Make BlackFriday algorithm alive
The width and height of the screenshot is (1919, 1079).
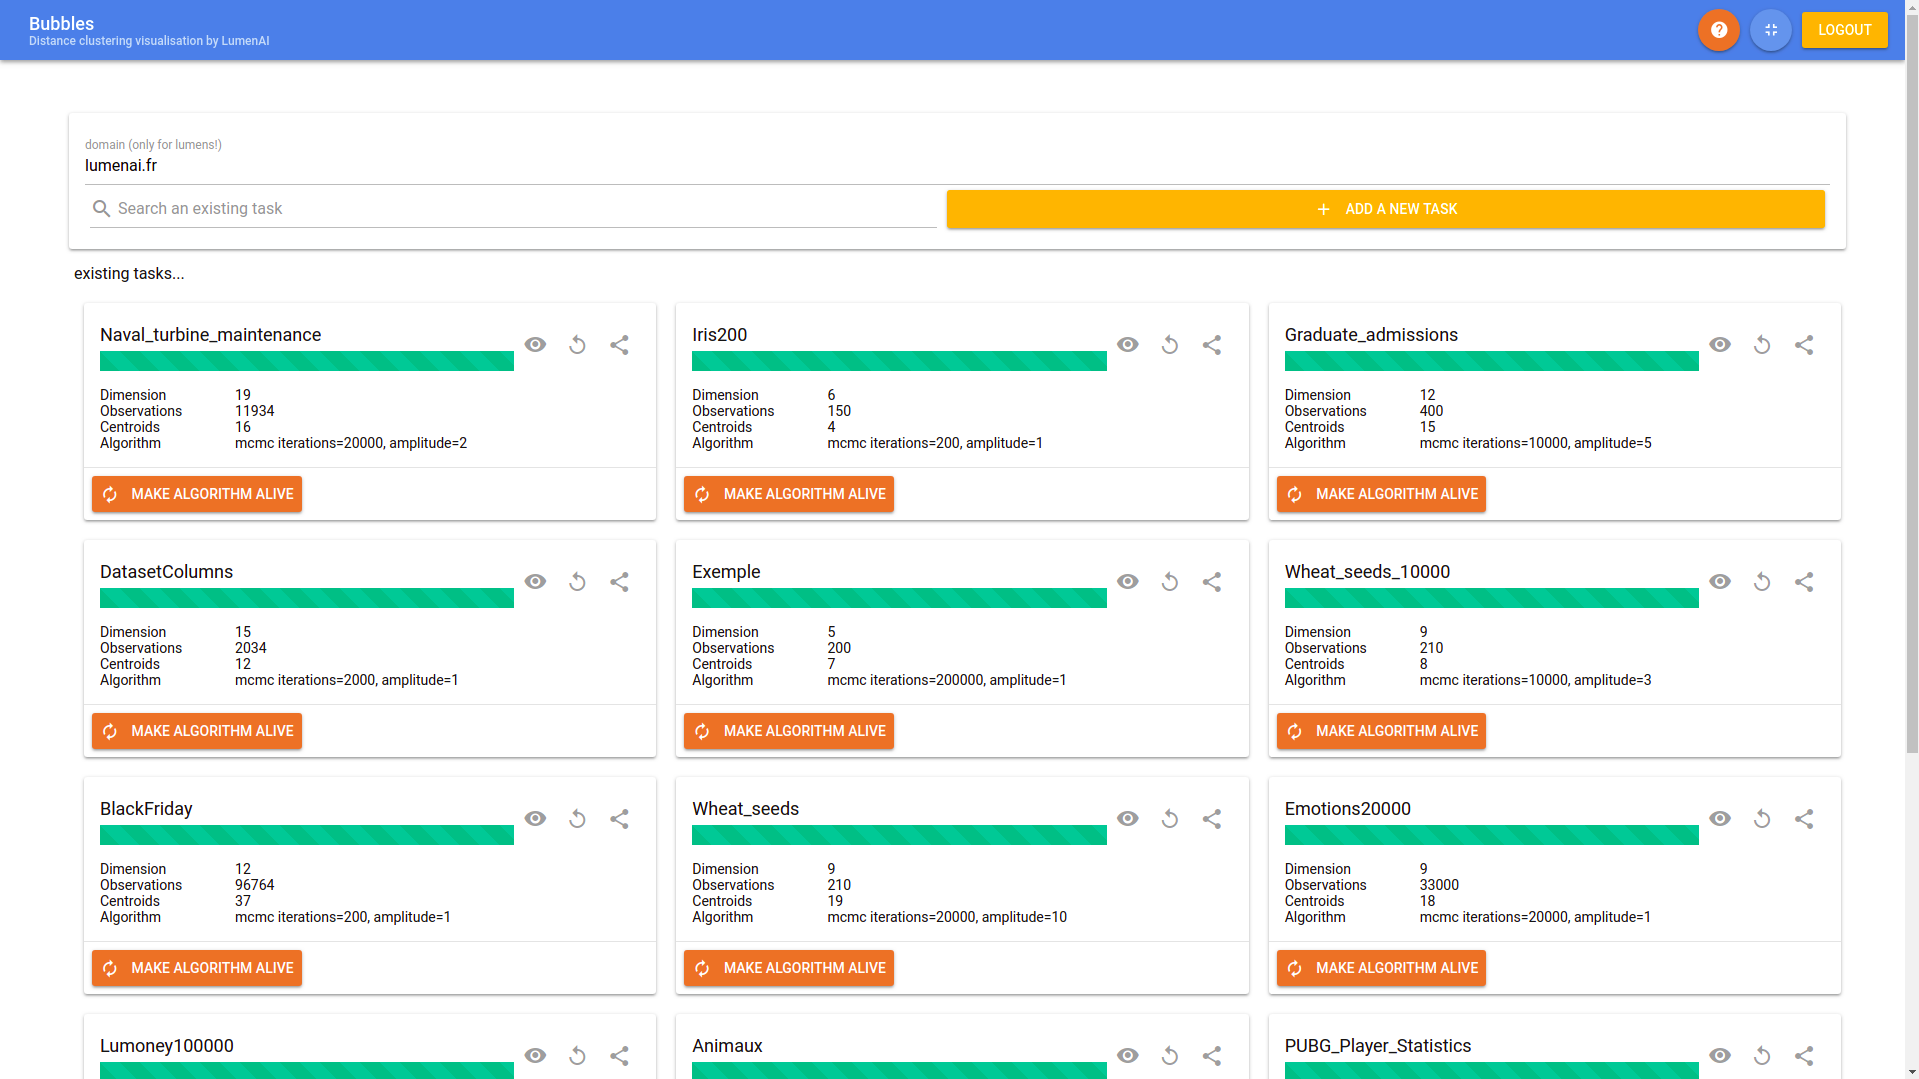click(197, 968)
